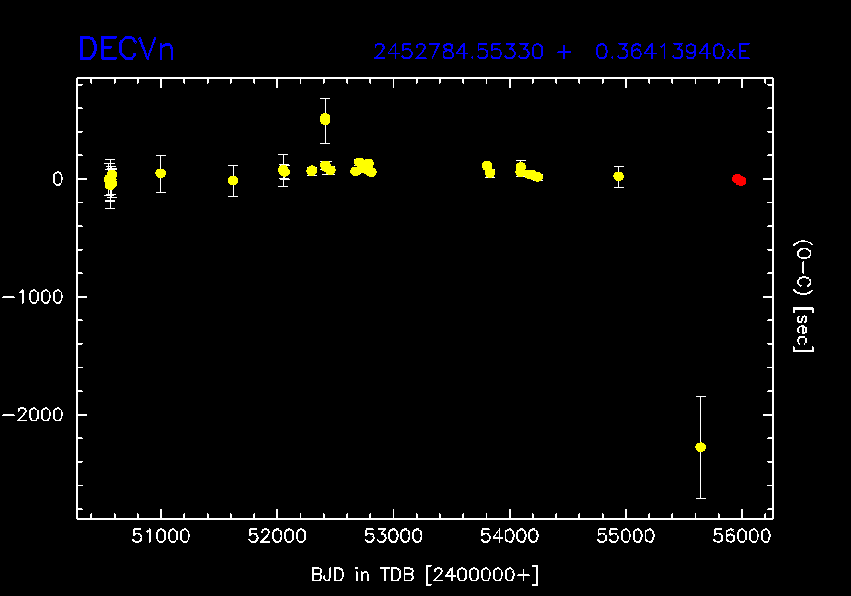Click the x-axis tick label "54000"
The height and width of the screenshot is (596, 851).
pos(510,538)
